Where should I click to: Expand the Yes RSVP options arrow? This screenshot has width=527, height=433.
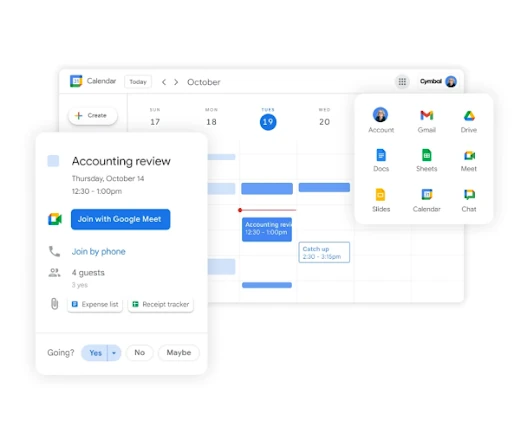[x=114, y=353]
